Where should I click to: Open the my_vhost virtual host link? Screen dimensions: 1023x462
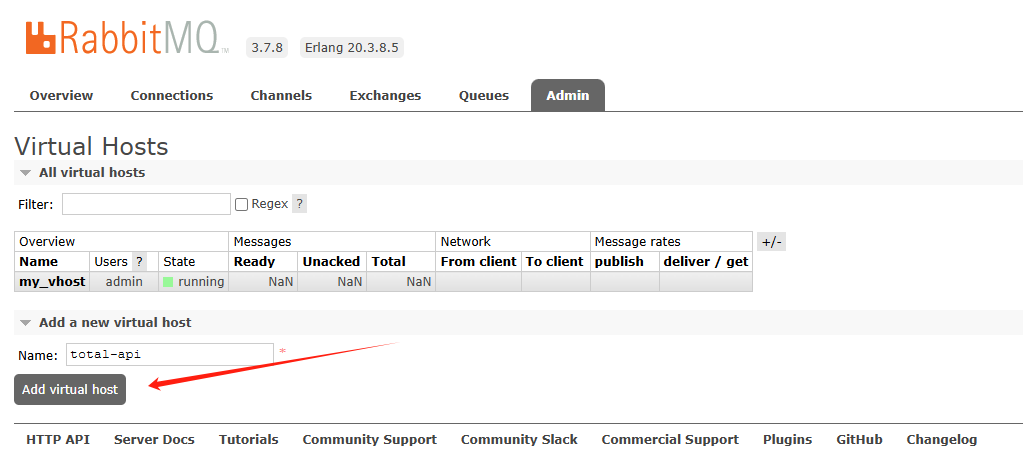point(52,282)
